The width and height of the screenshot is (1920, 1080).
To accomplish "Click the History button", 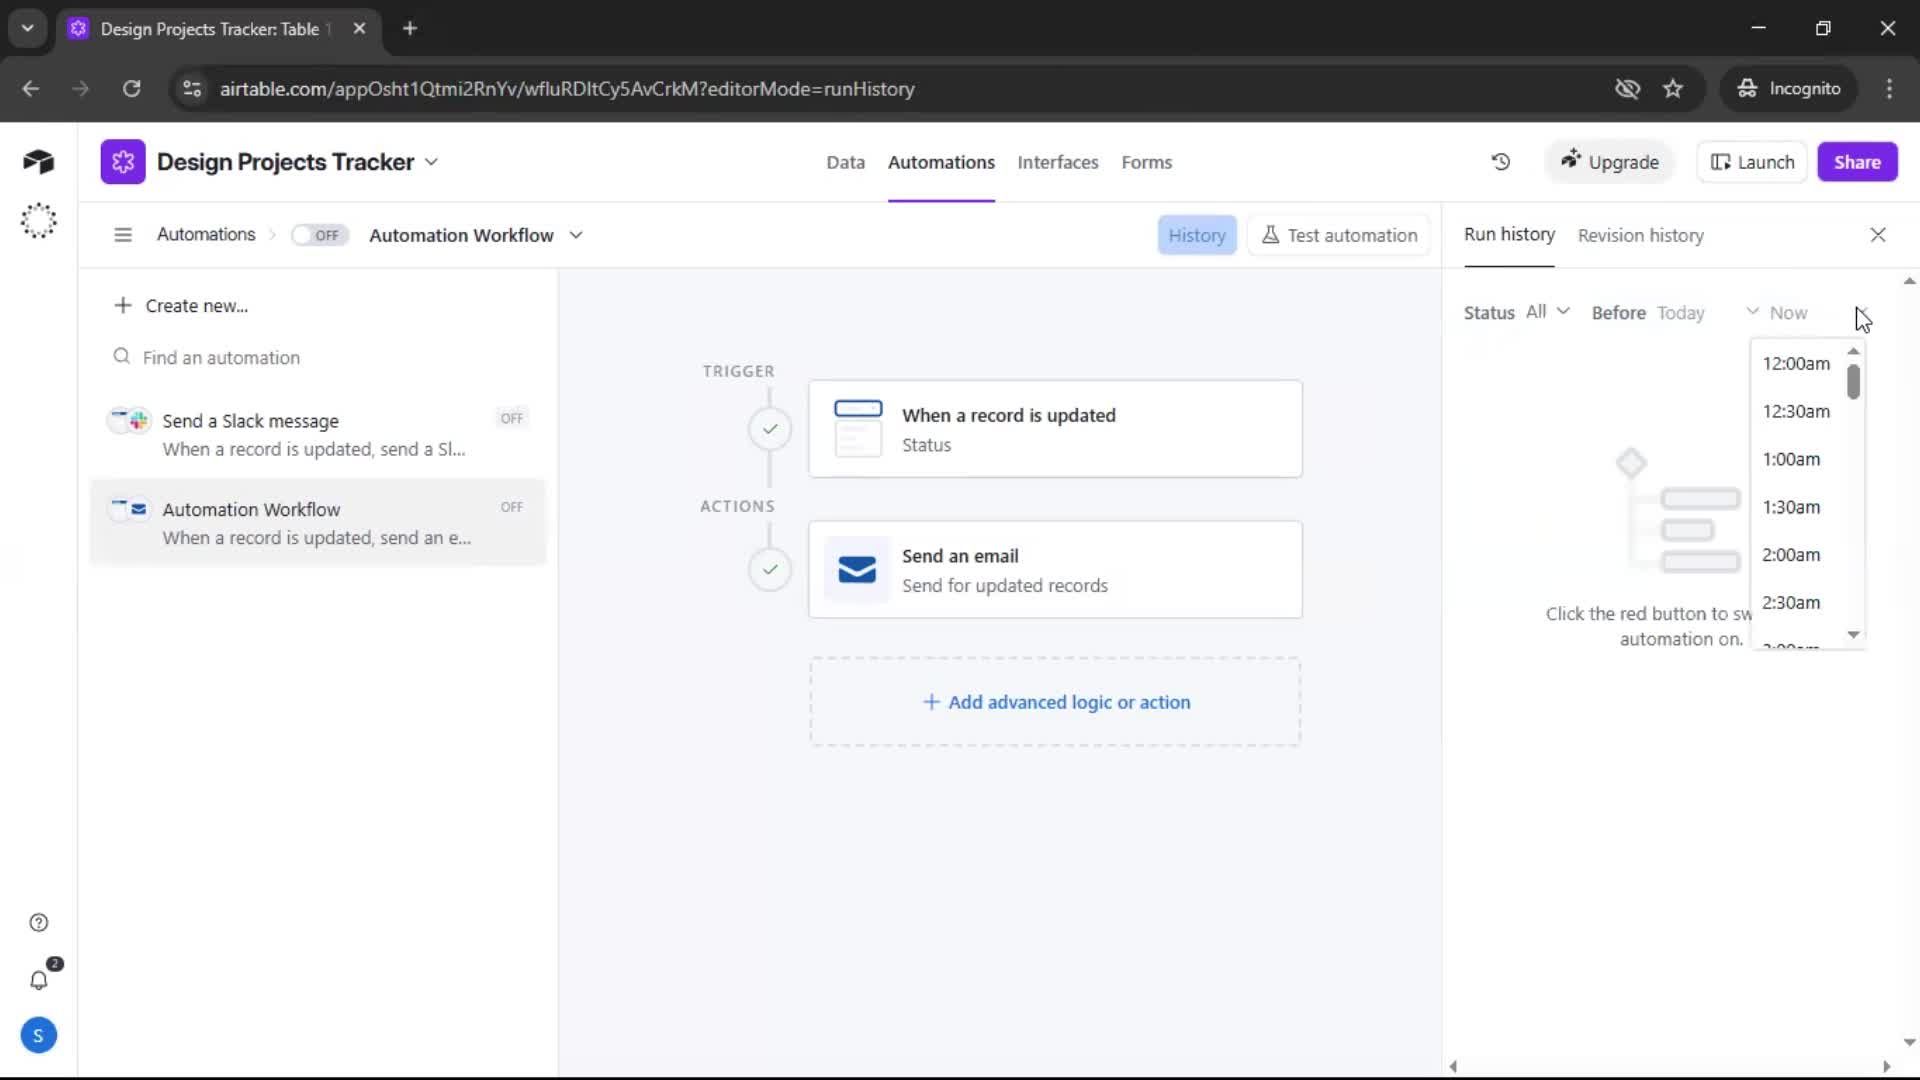I will point(1196,235).
